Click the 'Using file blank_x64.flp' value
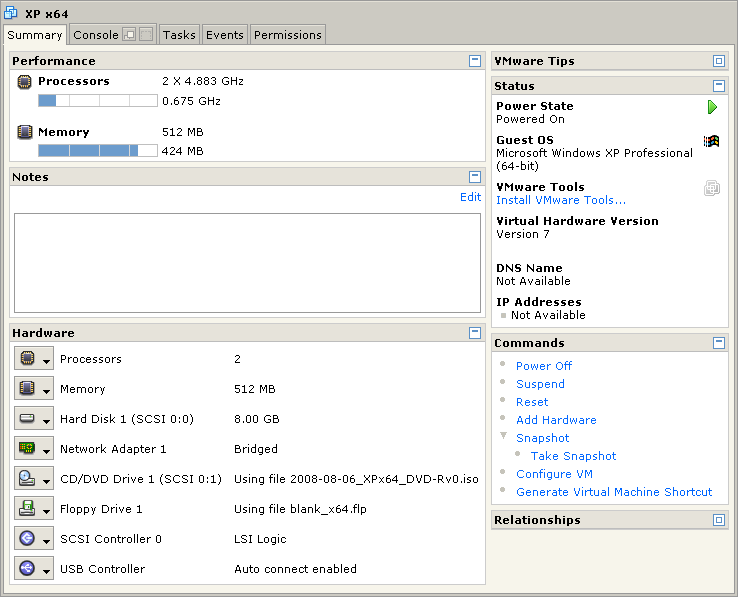This screenshot has width=738, height=597. tap(300, 509)
